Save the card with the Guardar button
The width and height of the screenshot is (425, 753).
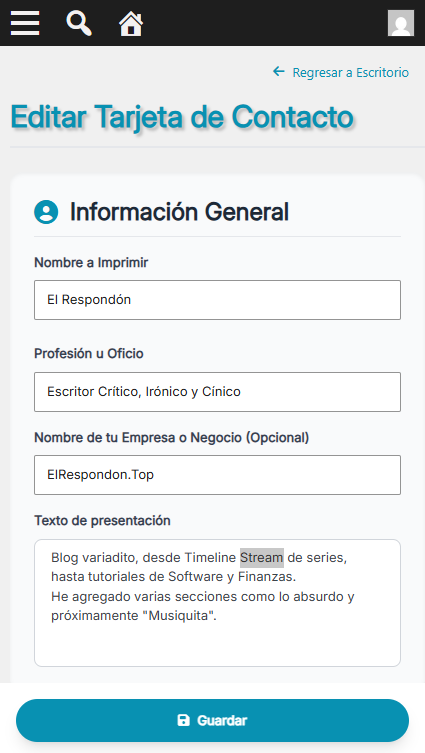pos(212,720)
